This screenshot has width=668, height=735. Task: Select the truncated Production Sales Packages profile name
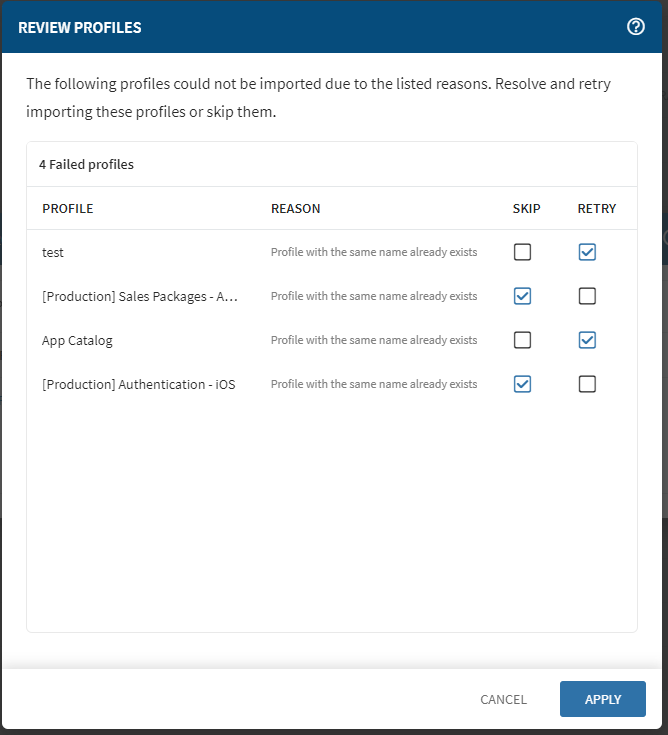pos(140,296)
